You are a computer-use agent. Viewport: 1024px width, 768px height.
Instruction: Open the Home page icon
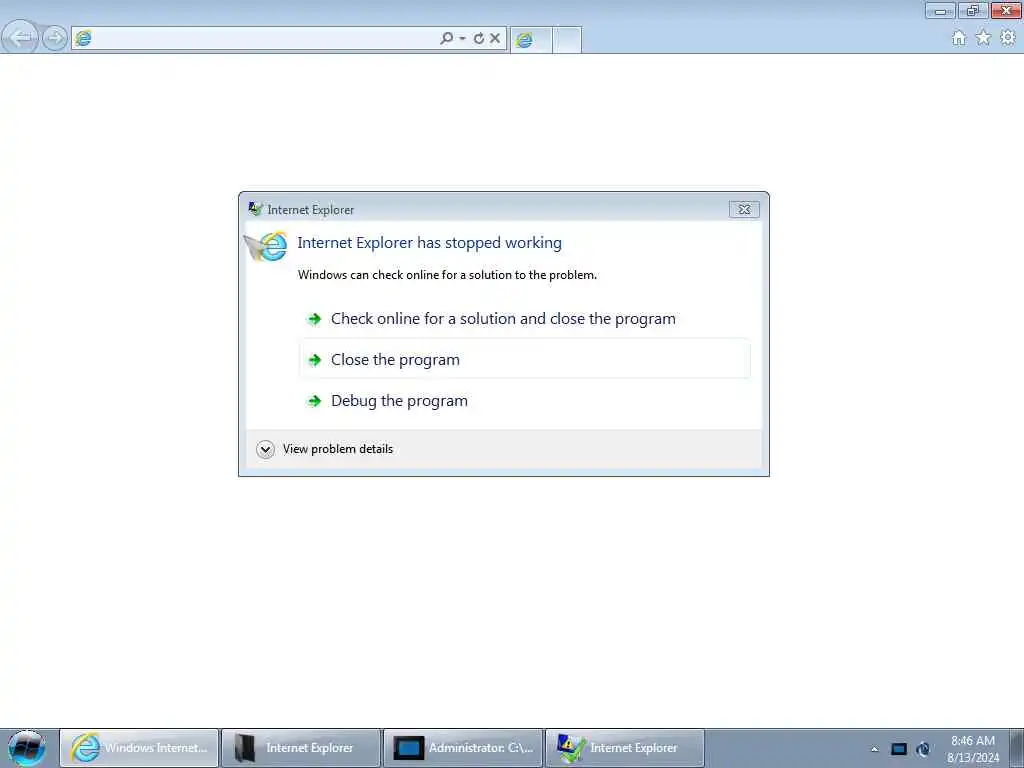959,38
